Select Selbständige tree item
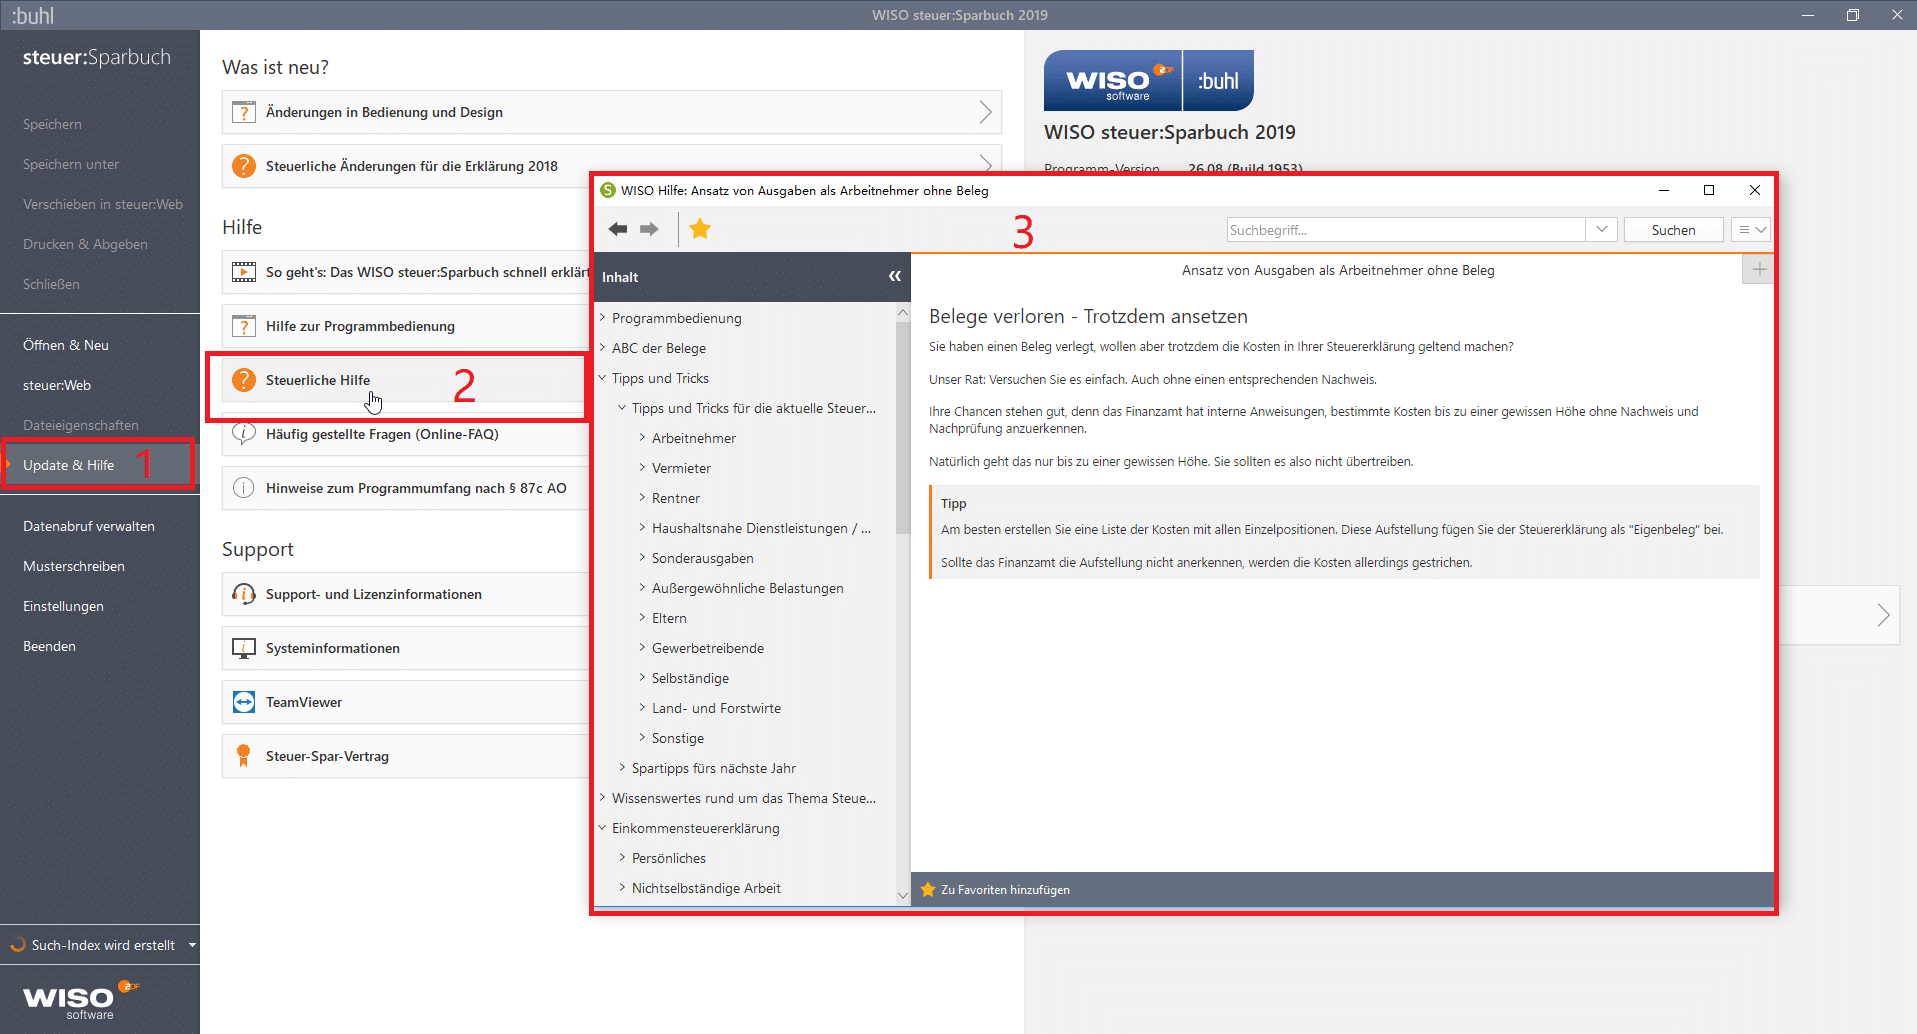 click(690, 678)
